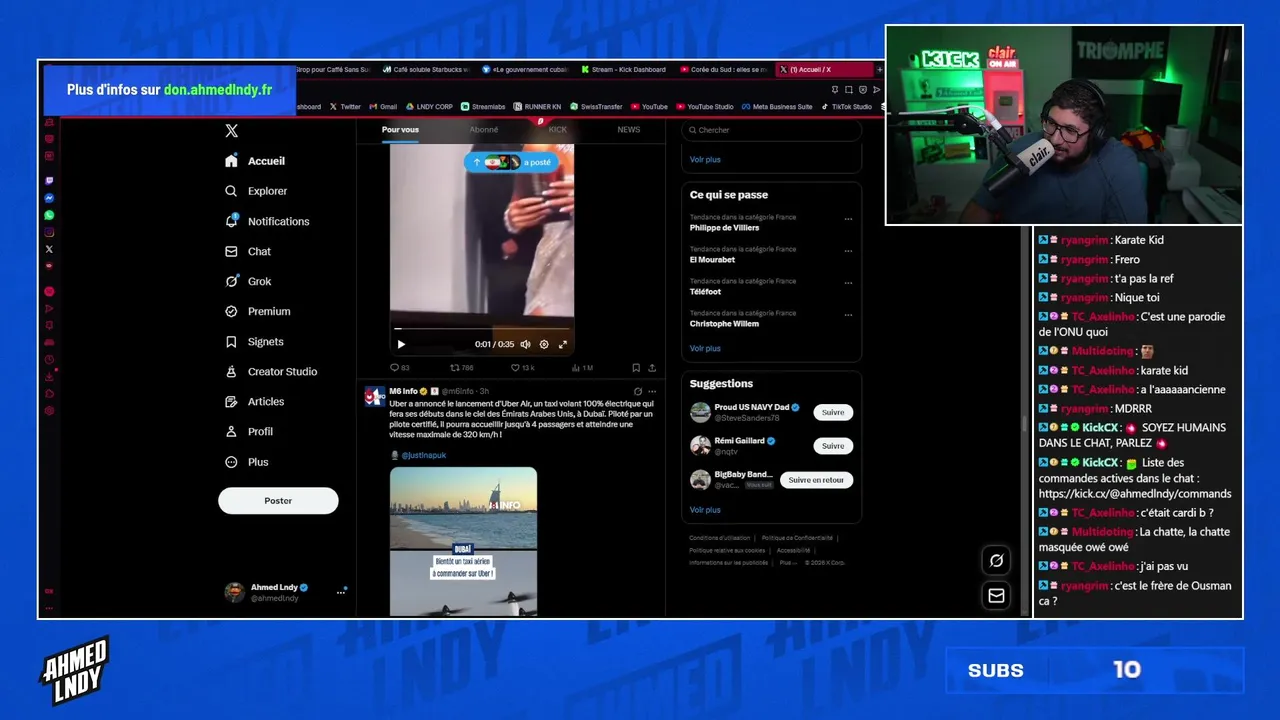Open floating Grok button at bottom right
The width and height of the screenshot is (1280, 720).
pos(996,561)
